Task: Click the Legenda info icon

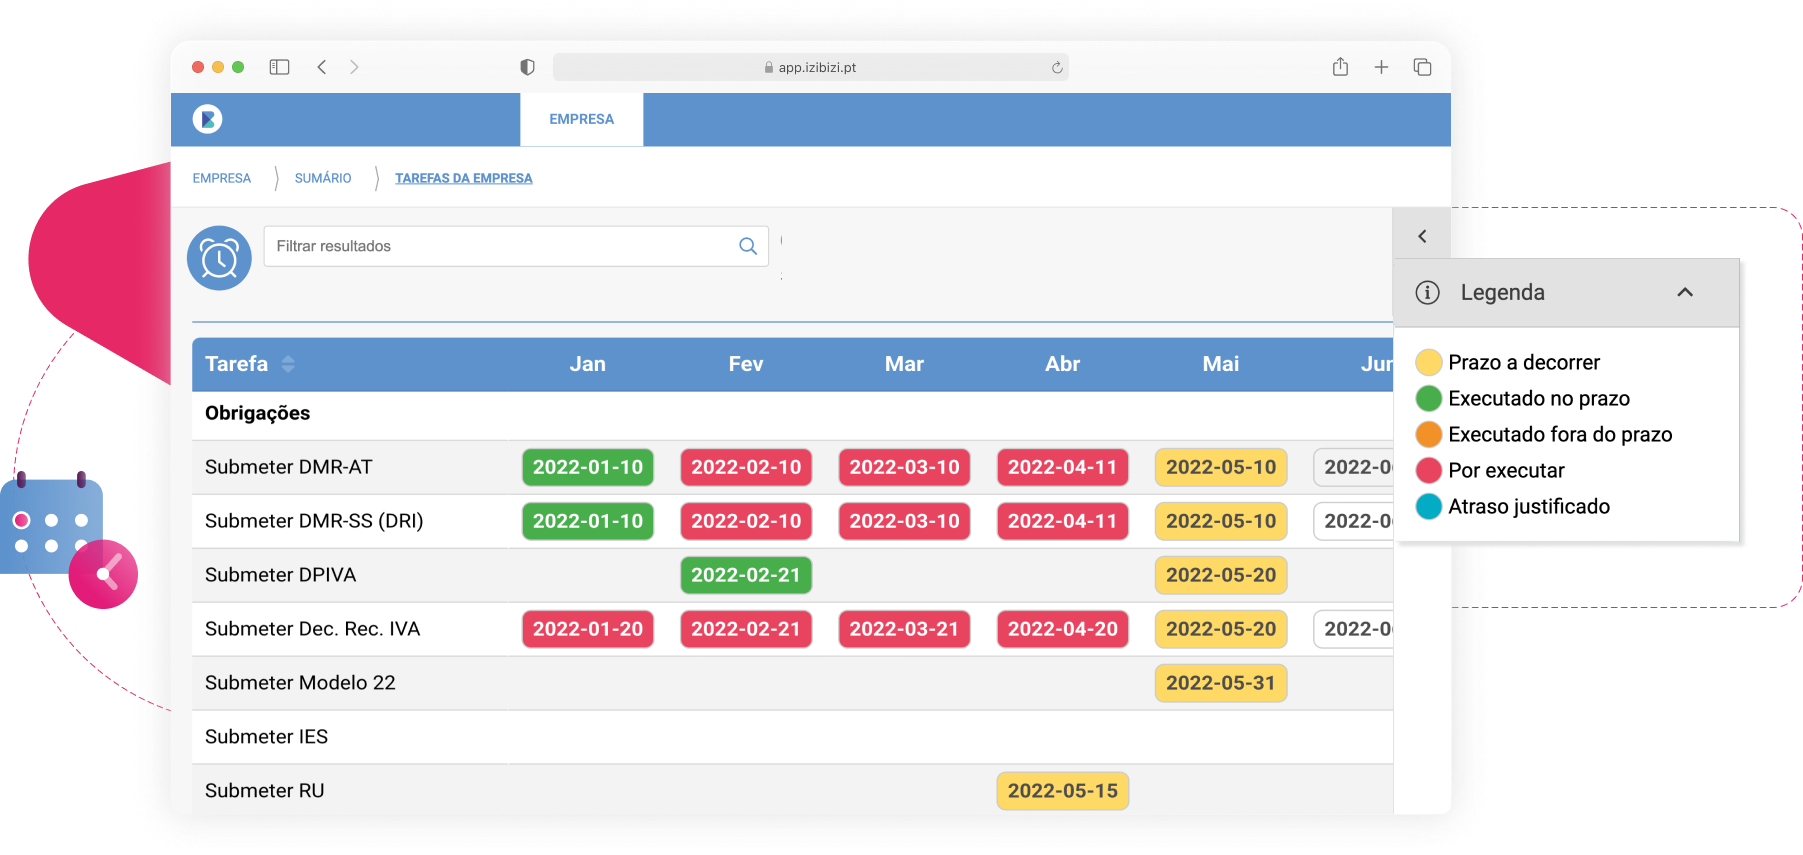Action: 1427,293
